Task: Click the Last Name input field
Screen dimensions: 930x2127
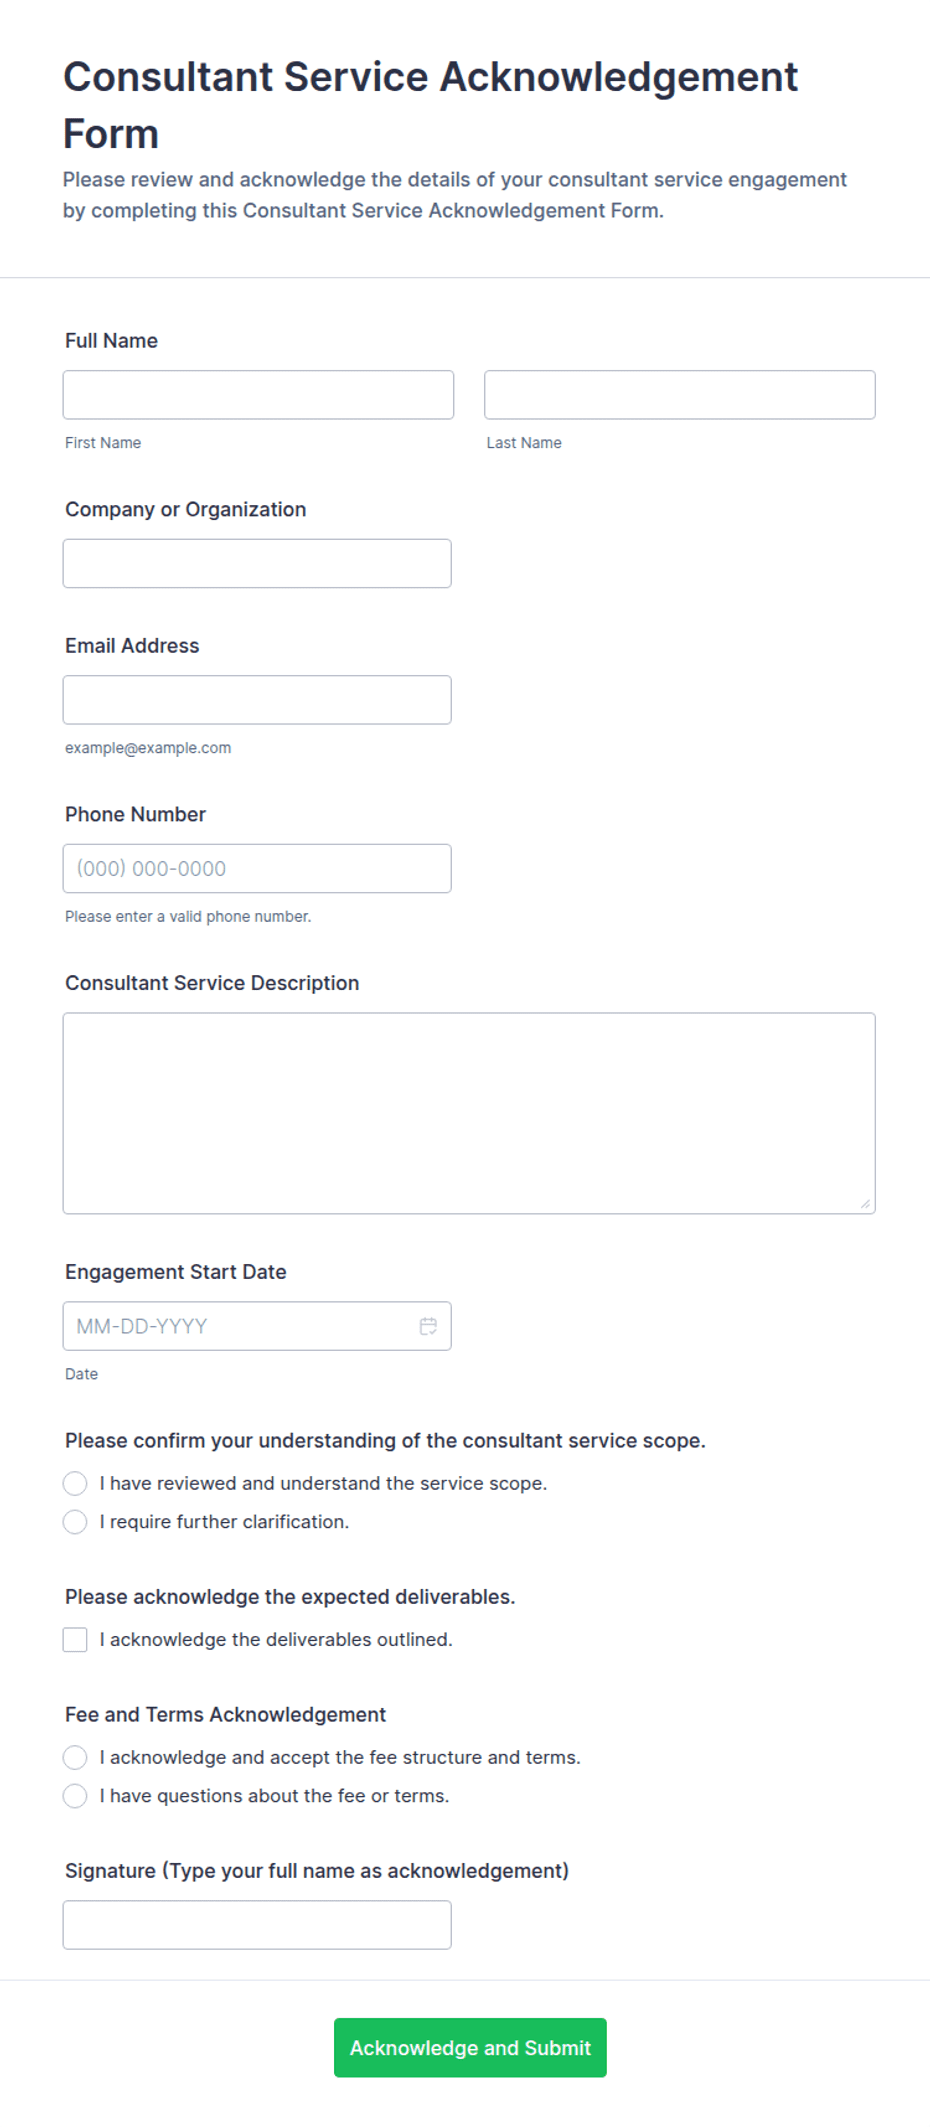Action: tap(680, 395)
